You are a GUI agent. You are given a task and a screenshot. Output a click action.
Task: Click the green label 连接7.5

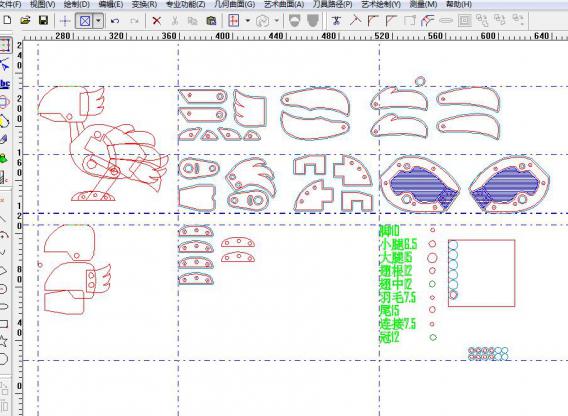(398, 324)
